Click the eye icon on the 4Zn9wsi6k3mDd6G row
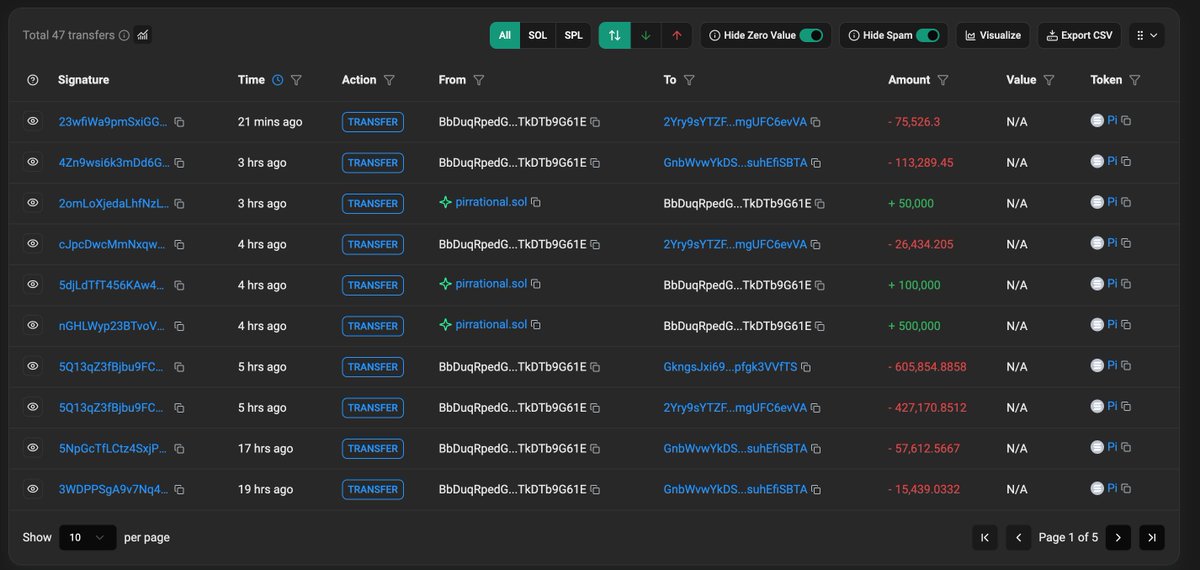This screenshot has height=570, width=1200. pyautogui.click(x=33, y=162)
